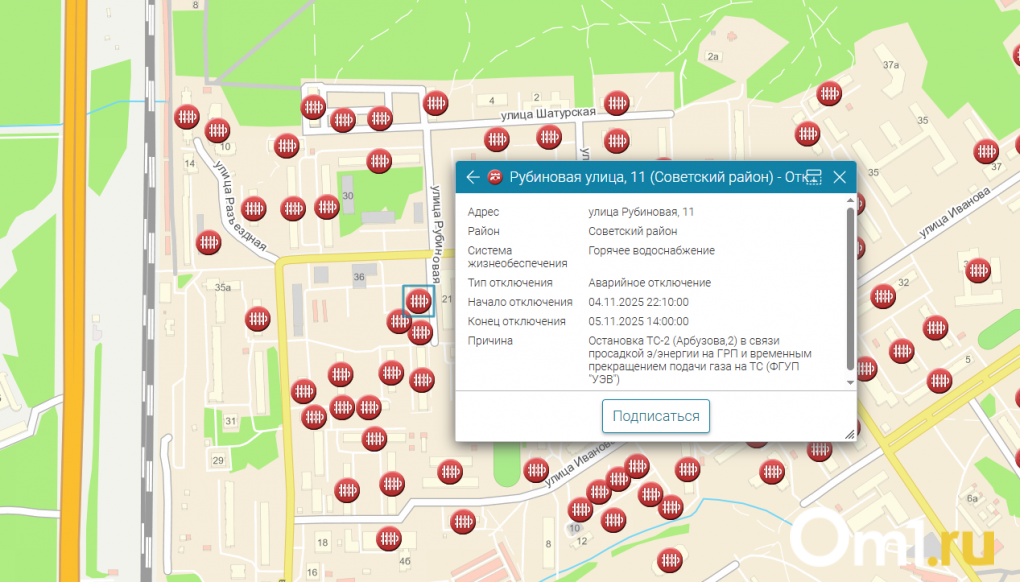Select outage marker near building 4б
1020x582 pixels.
pos(389,539)
